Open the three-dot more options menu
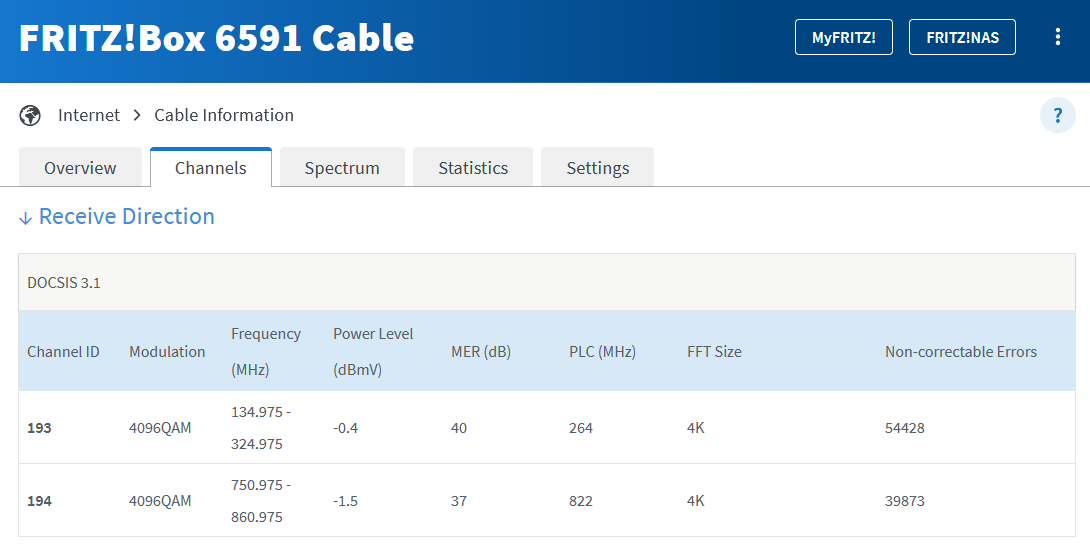Viewport: 1090px width, 547px height. [x=1058, y=37]
